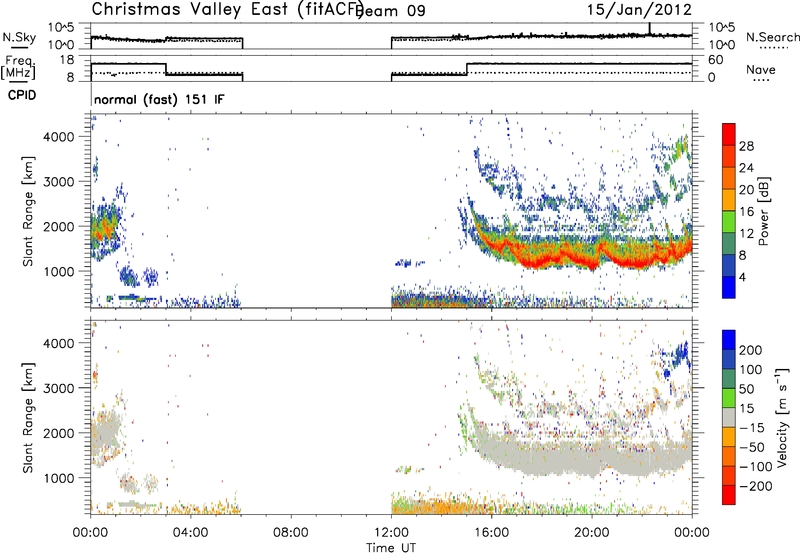The image size is (800, 554).
Task: Click the Velocity [m s-1] colorbar title
Action: [782, 417]
